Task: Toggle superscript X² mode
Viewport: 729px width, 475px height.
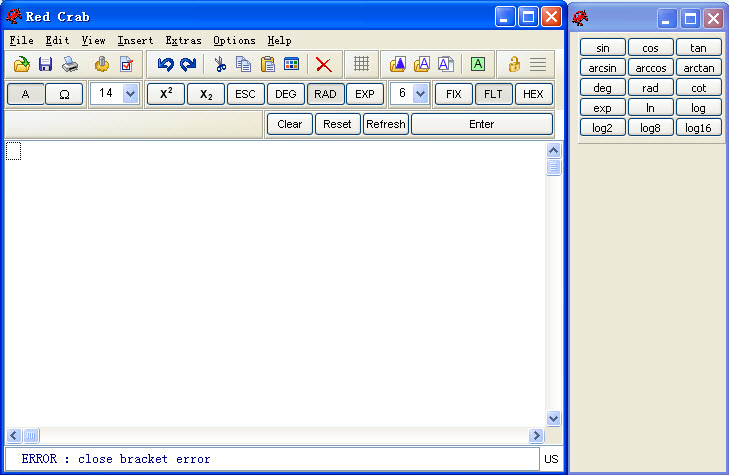Action: coord(166,94)
